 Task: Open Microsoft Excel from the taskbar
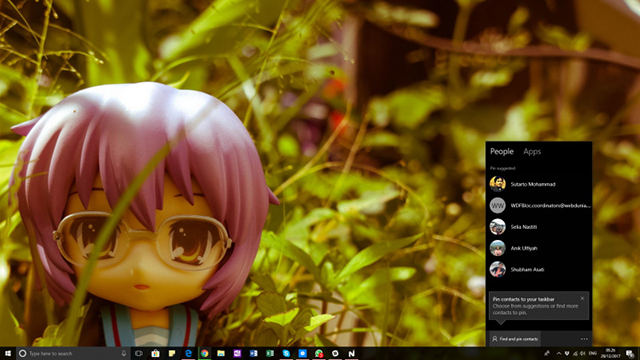[x=270, y=353]
